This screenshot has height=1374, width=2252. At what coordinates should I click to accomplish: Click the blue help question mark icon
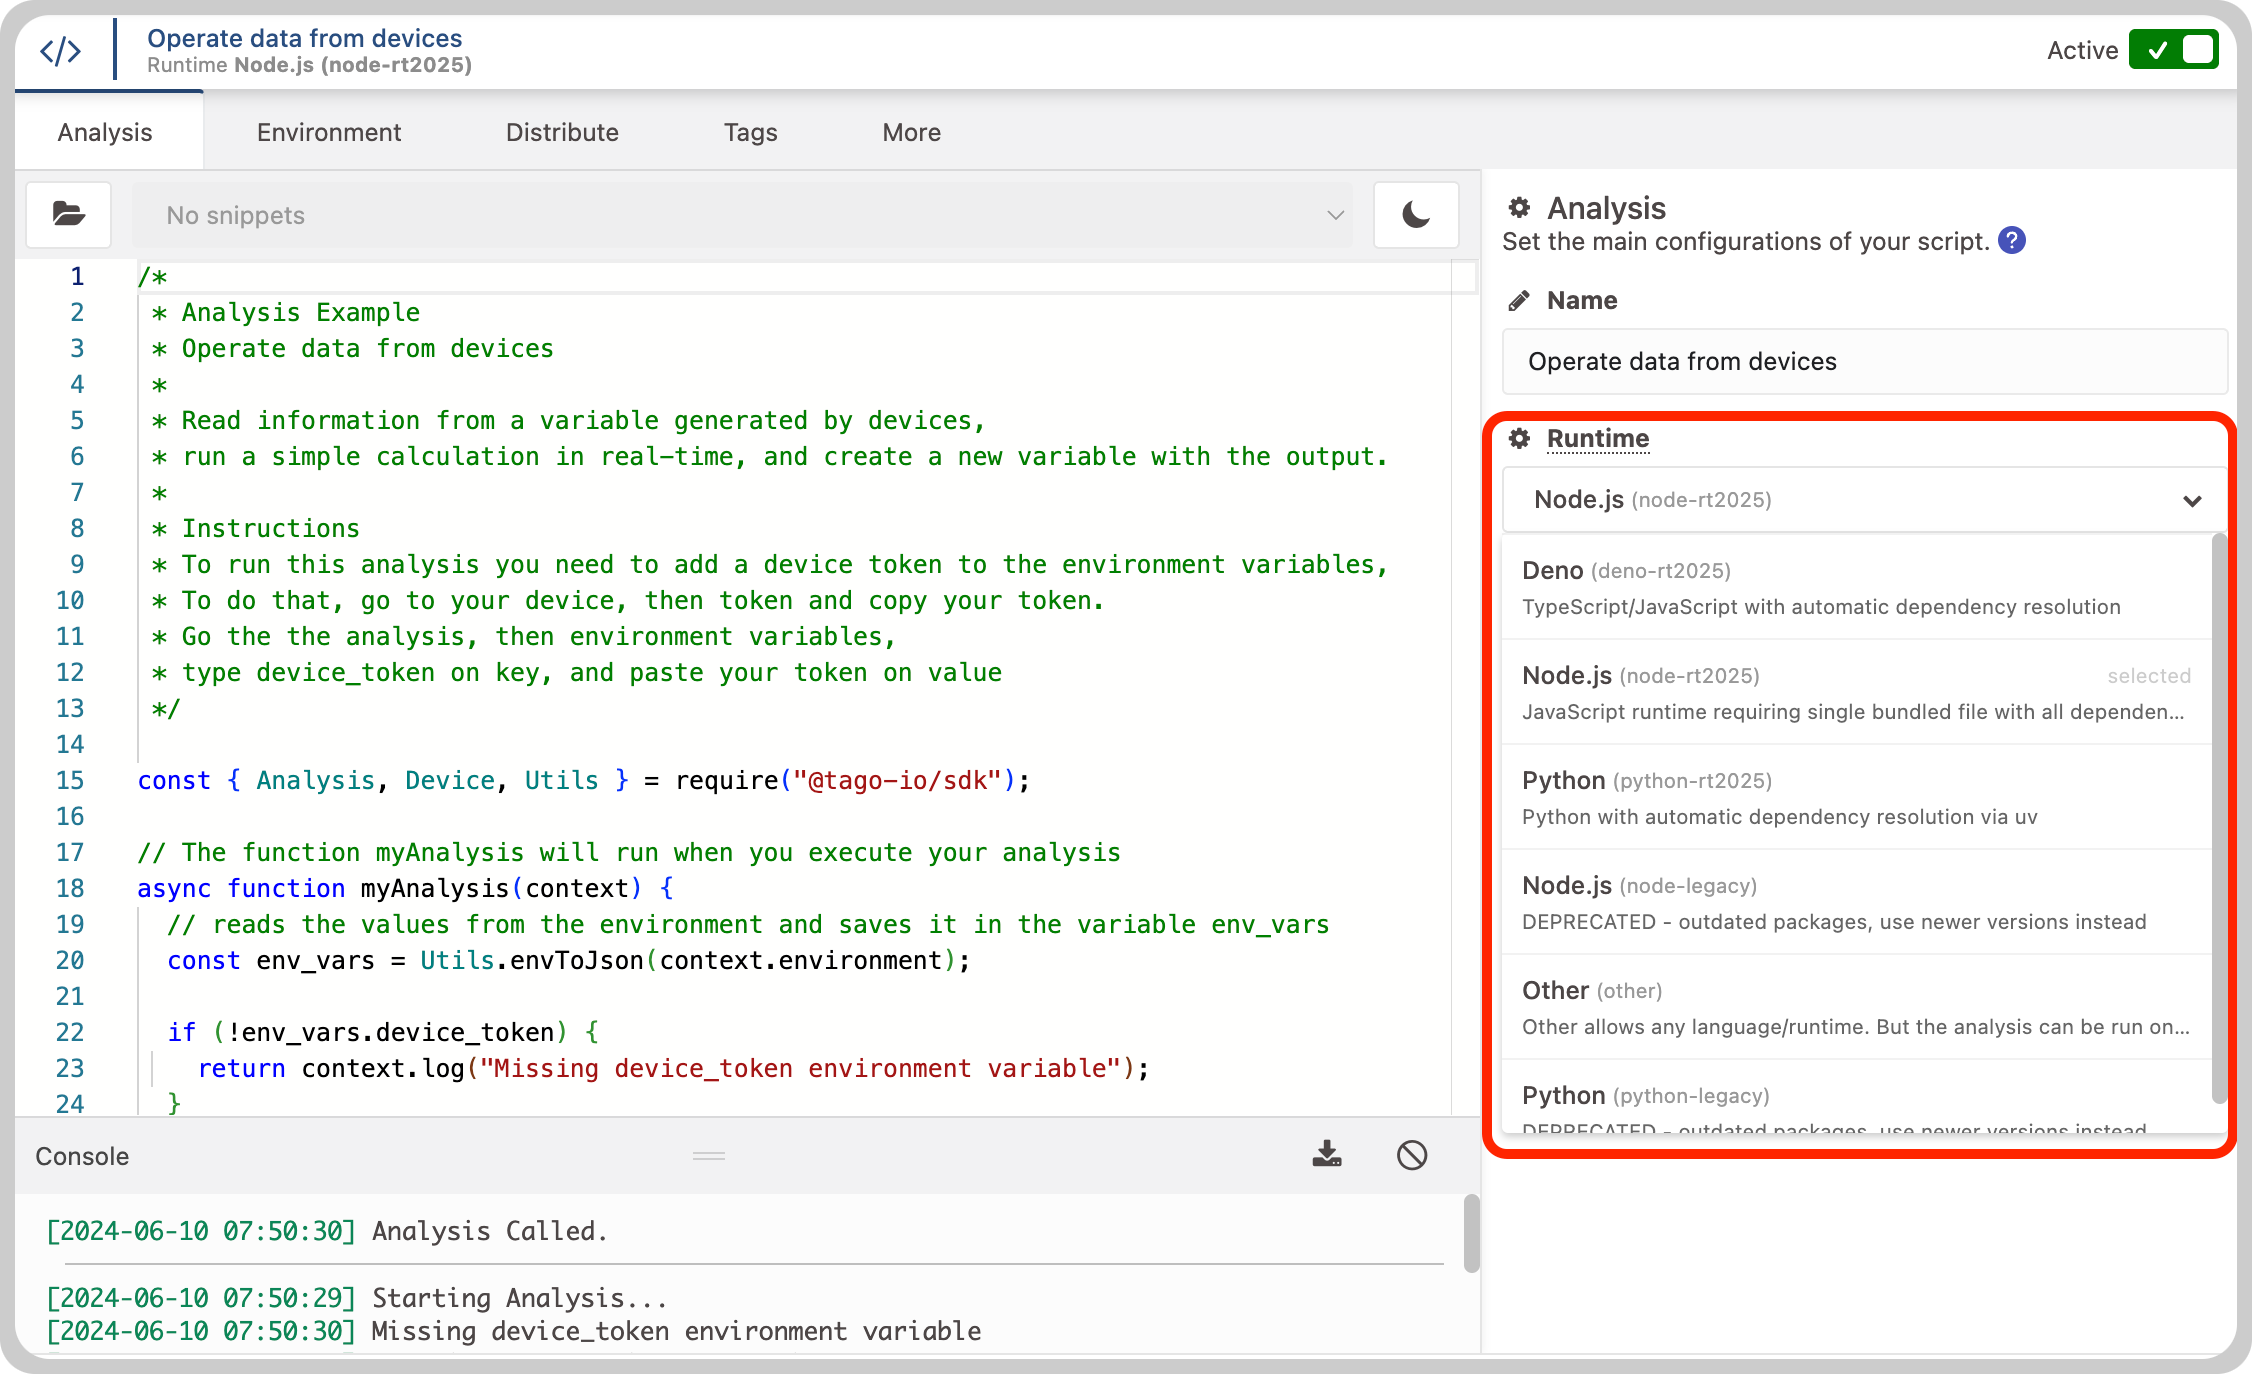[2012, 241]
